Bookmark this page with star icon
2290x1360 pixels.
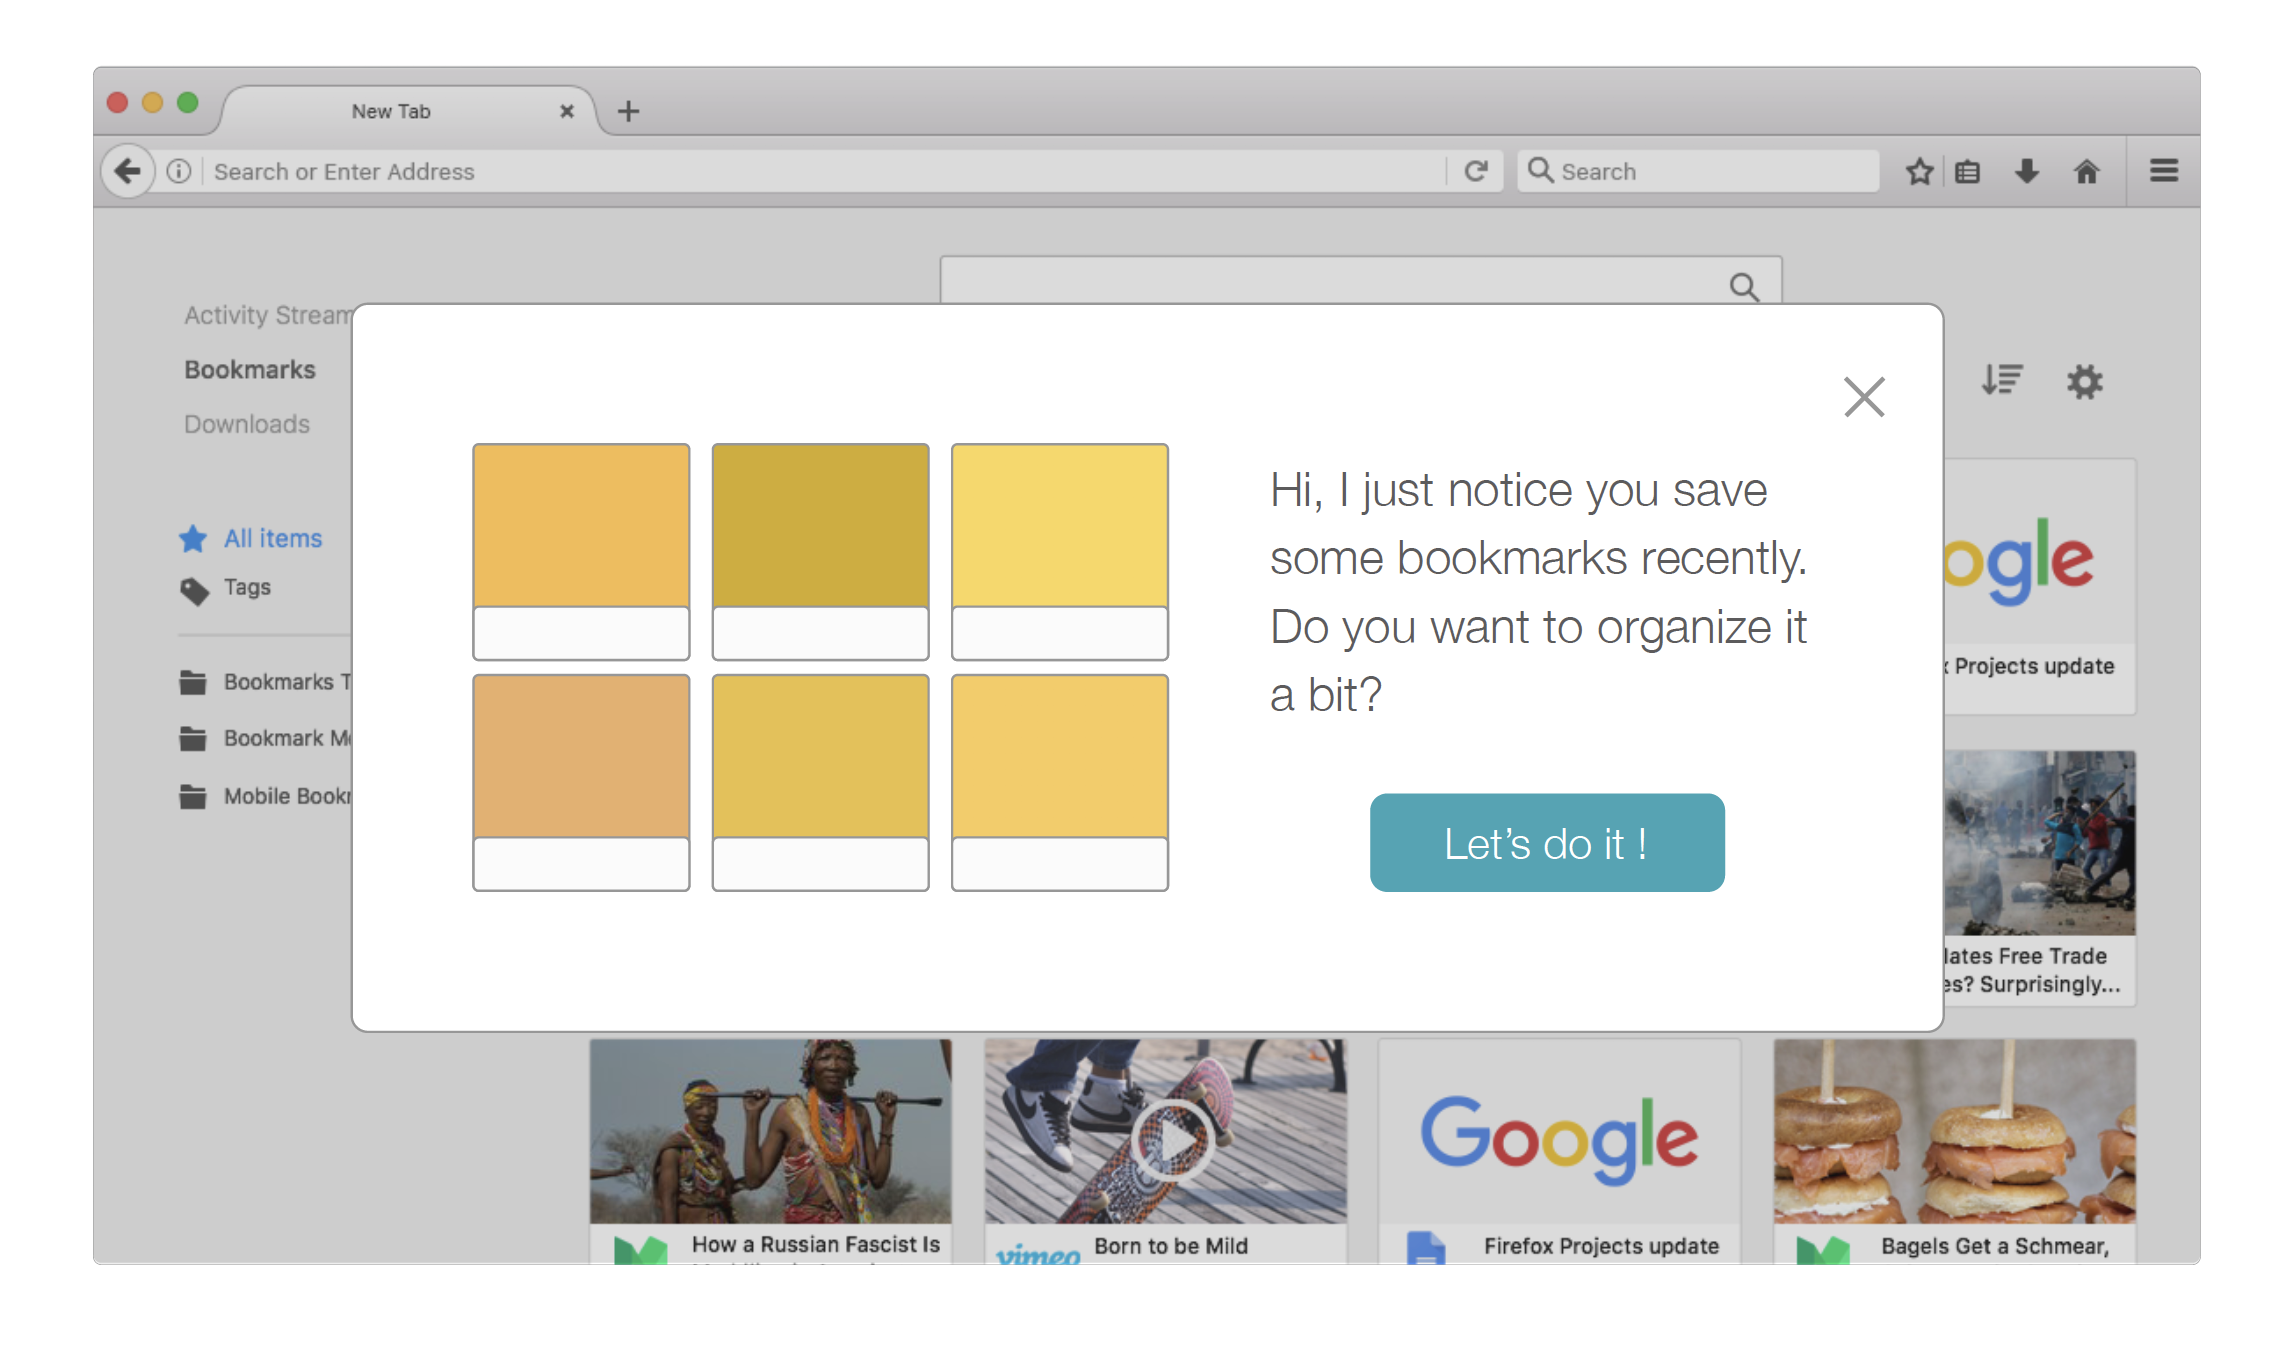[1918, 171]
